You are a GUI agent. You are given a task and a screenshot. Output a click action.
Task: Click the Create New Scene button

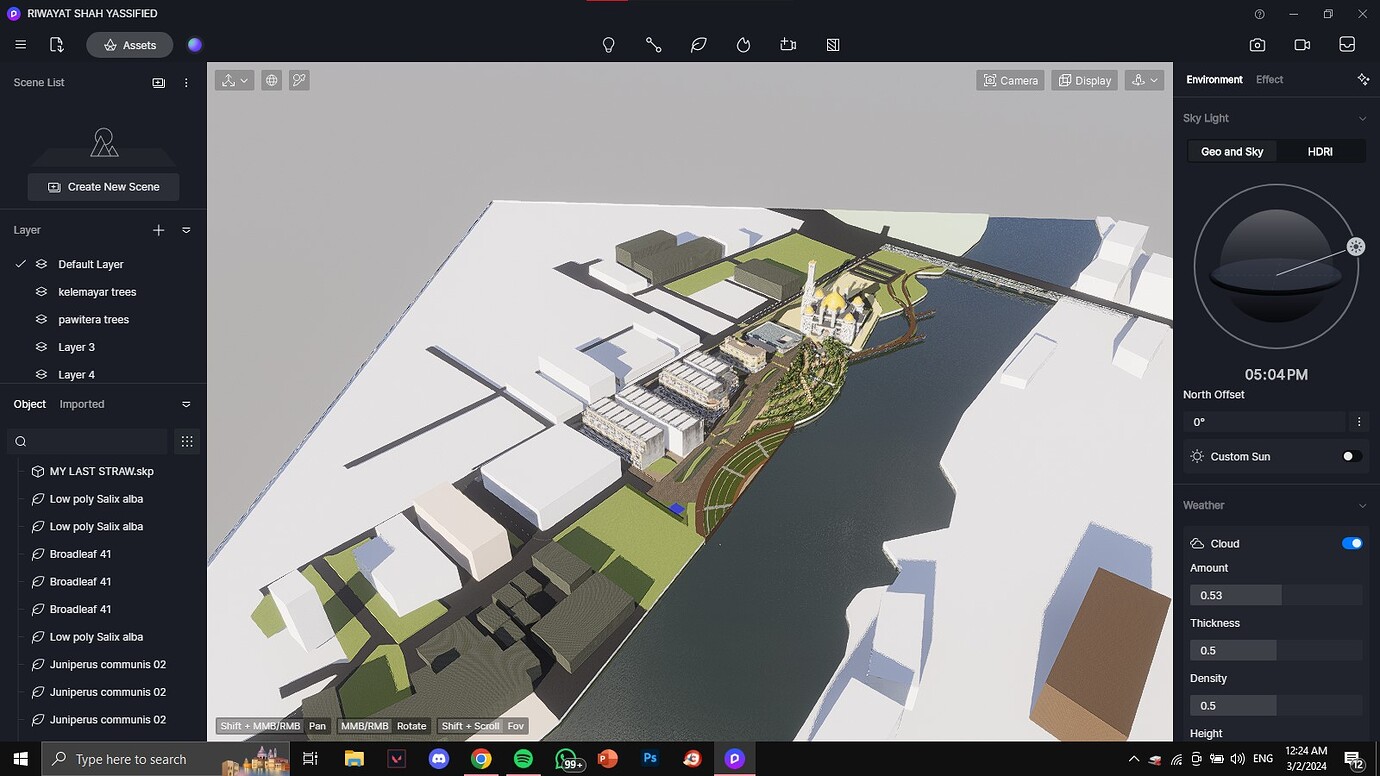(103, 186)
